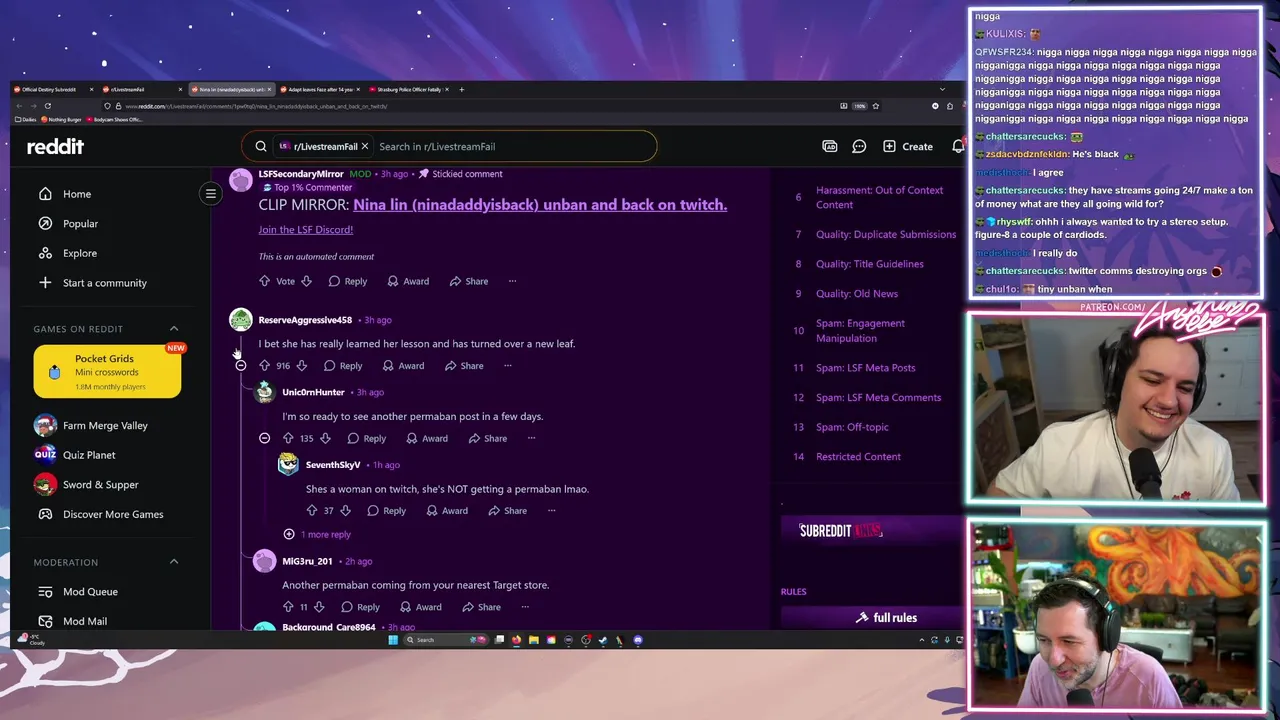Open the Windows Start menu
Viewport: 1280px width, 720px height.
(393, 640)
